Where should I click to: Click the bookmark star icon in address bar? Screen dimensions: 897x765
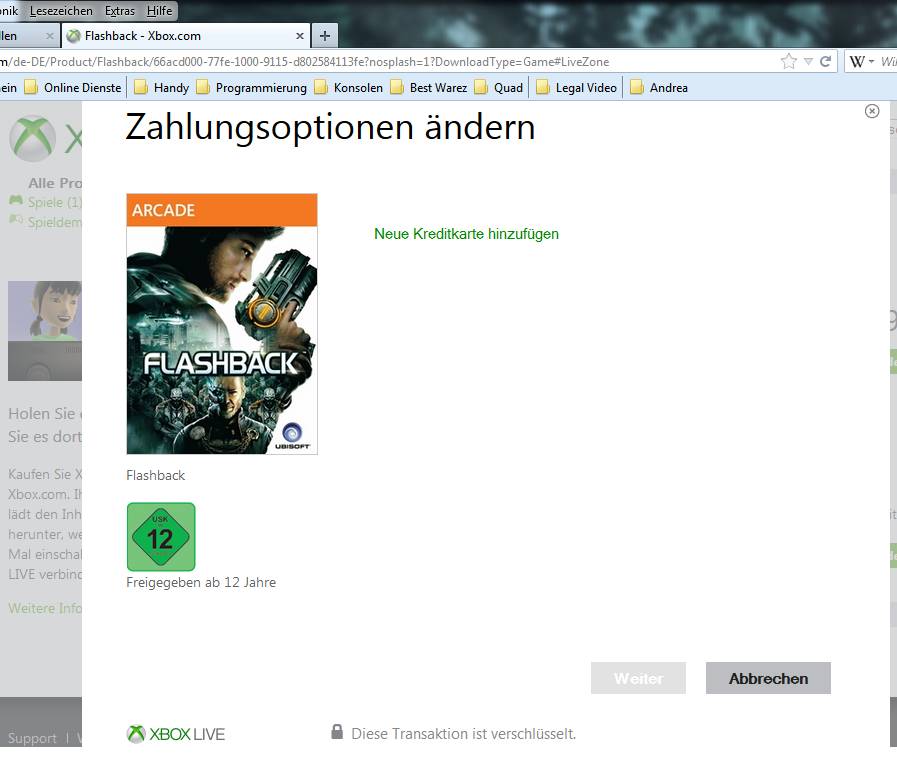click(789, 61)
